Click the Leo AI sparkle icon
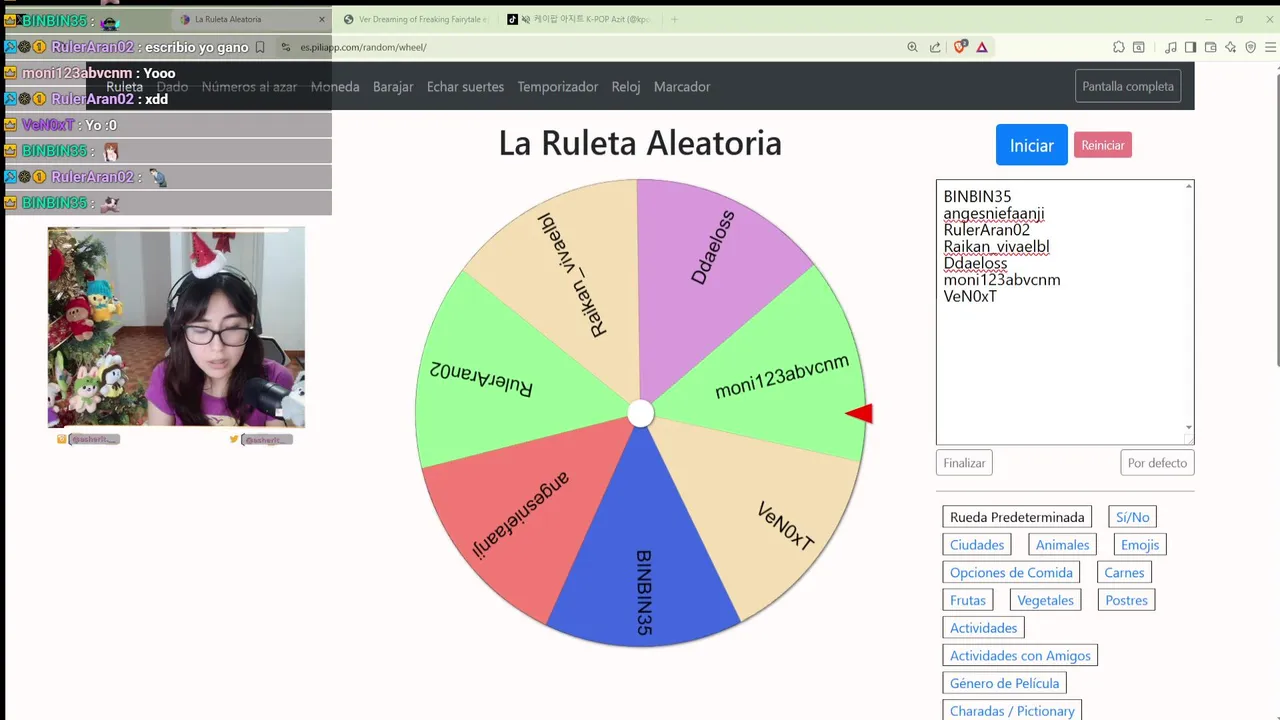Image resolution: width=1280 pixels, height=720 pixels. point(1230,47)
